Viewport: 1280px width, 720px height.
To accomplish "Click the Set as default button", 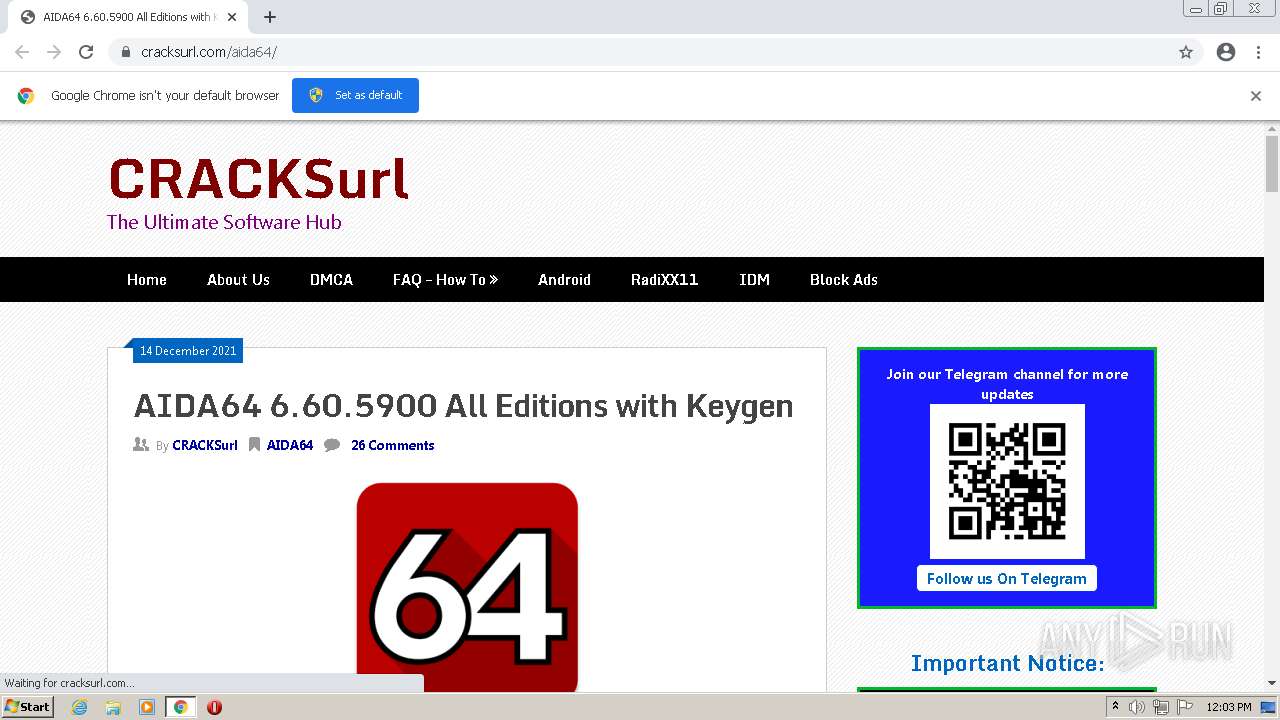I will [x=355, y=95].
